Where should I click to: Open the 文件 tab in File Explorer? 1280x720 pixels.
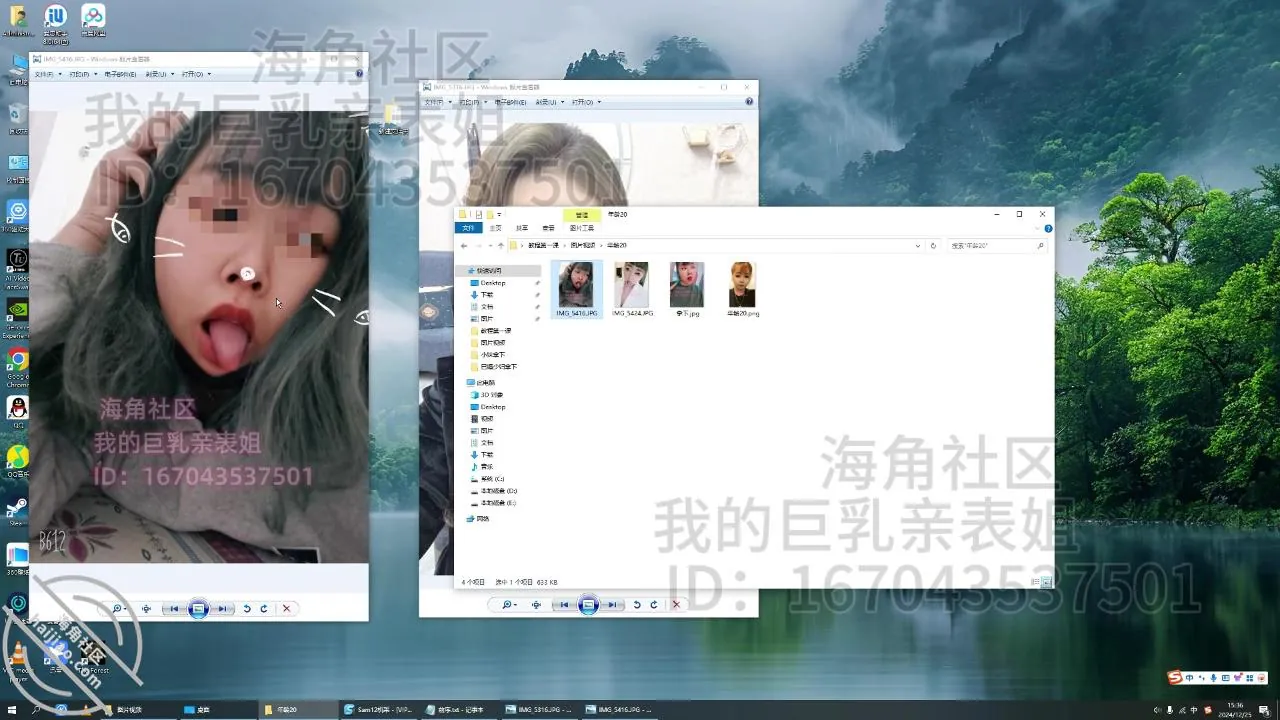tap(467, 228)
